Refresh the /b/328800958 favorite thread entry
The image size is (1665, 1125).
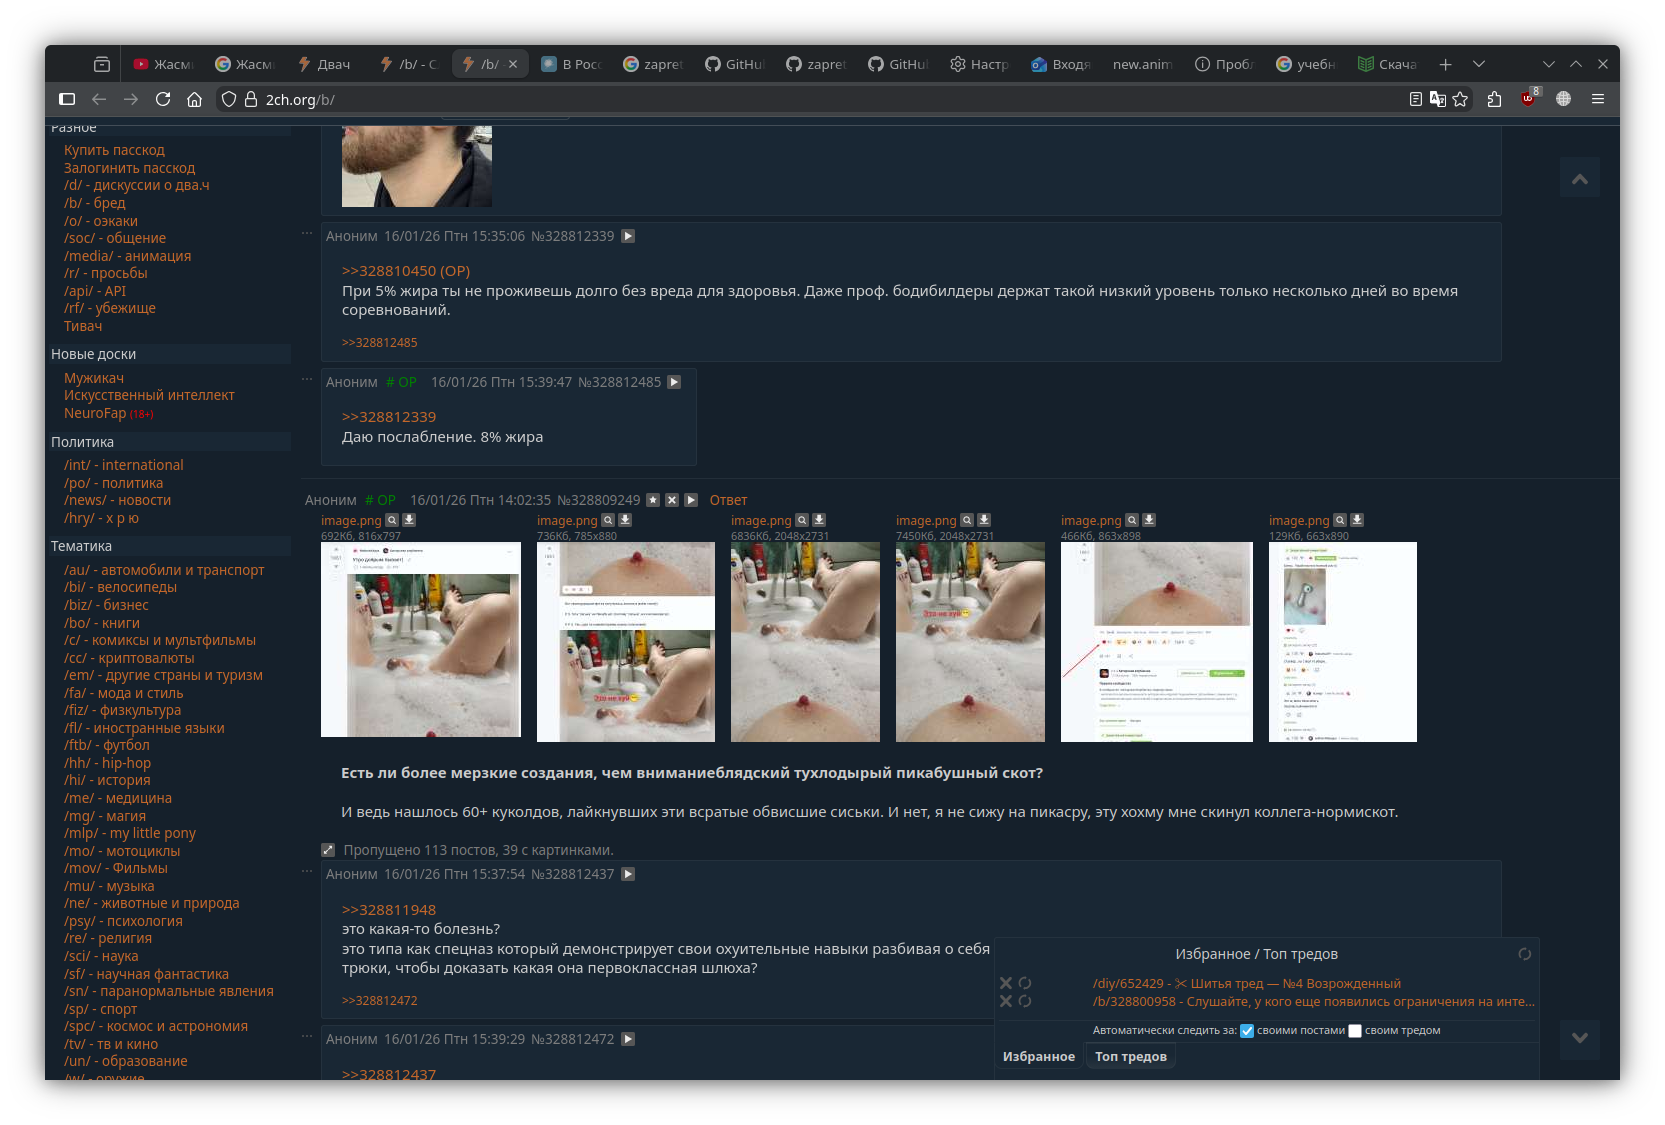point(1025,1001)
